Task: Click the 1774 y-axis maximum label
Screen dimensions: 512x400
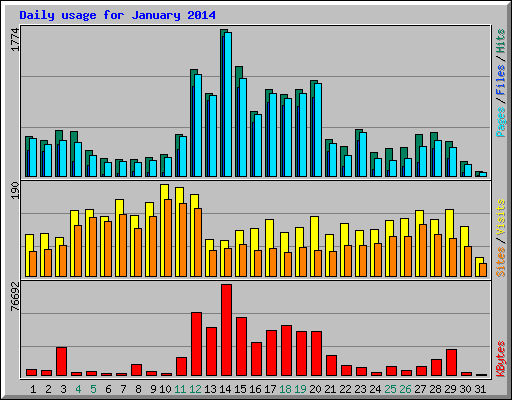Action: pos(15,40)
